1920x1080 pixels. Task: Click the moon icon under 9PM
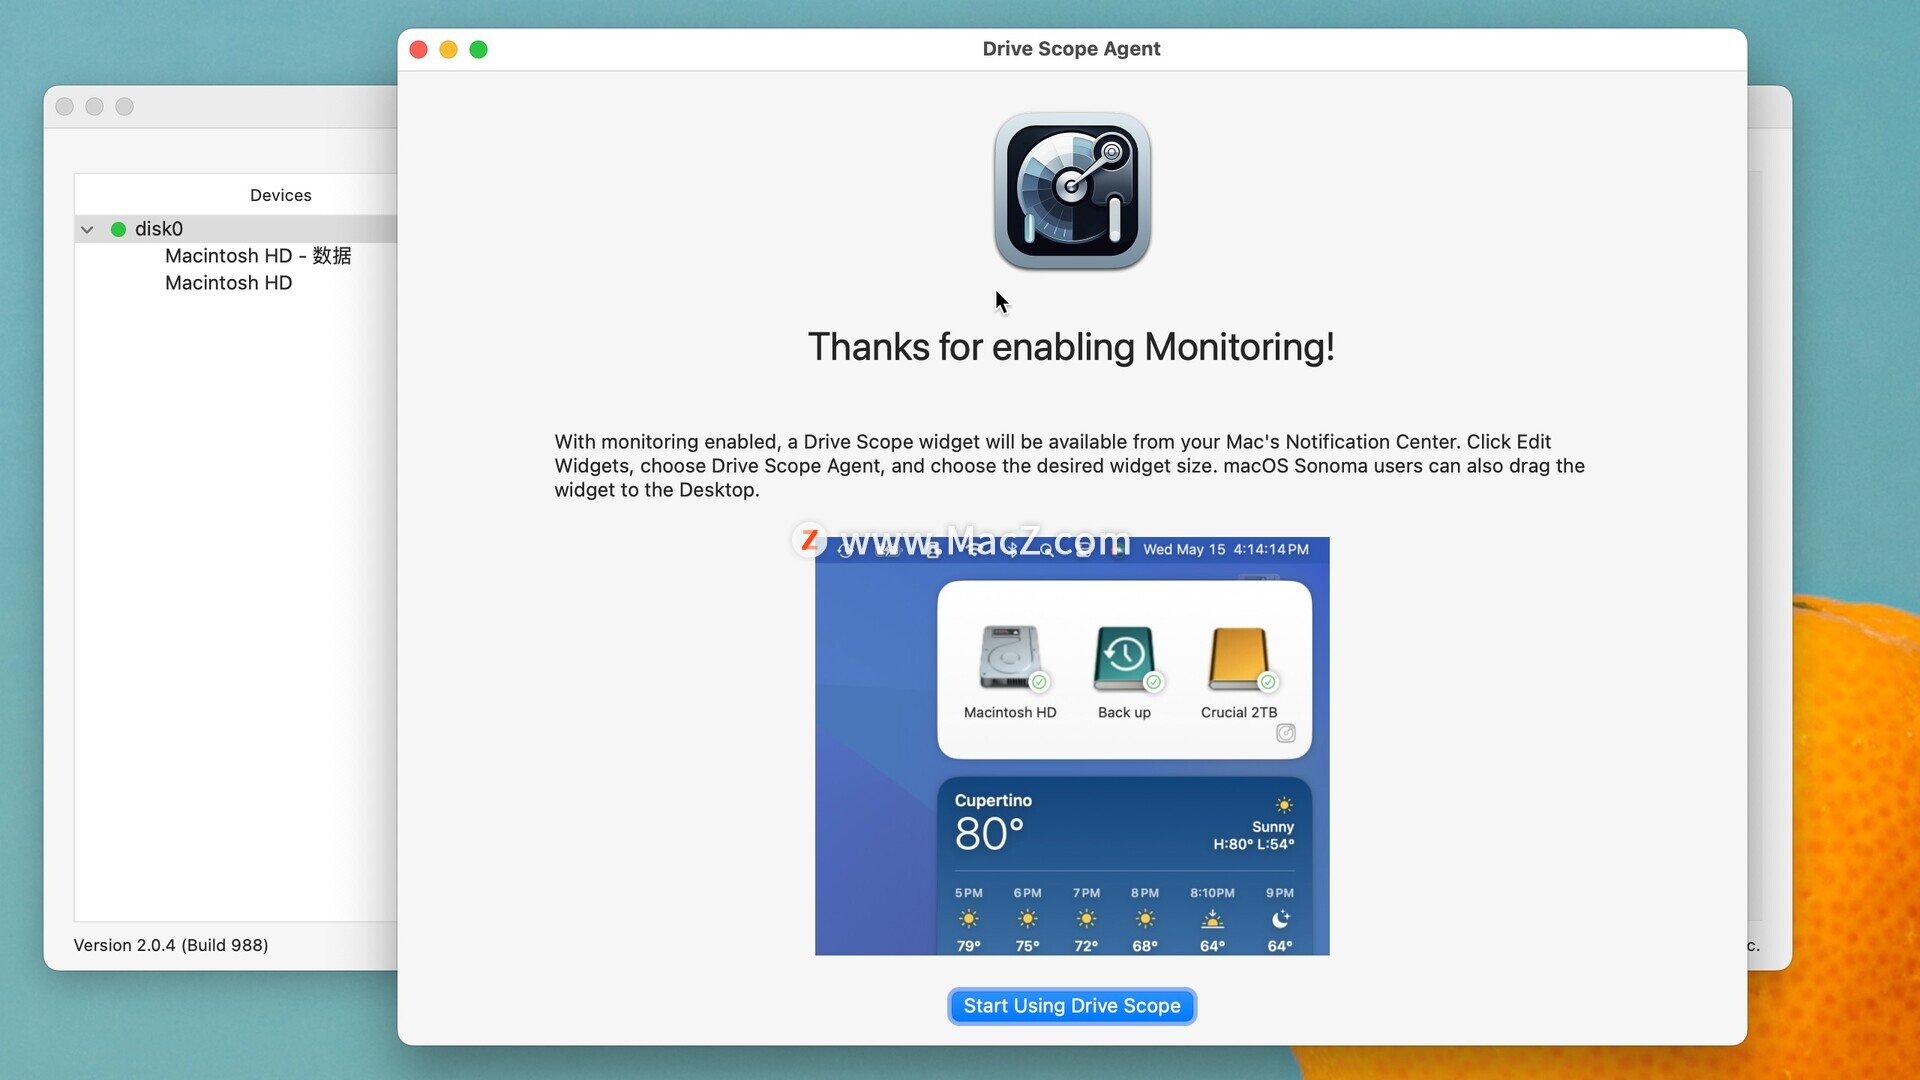[x=1280, y=919]
